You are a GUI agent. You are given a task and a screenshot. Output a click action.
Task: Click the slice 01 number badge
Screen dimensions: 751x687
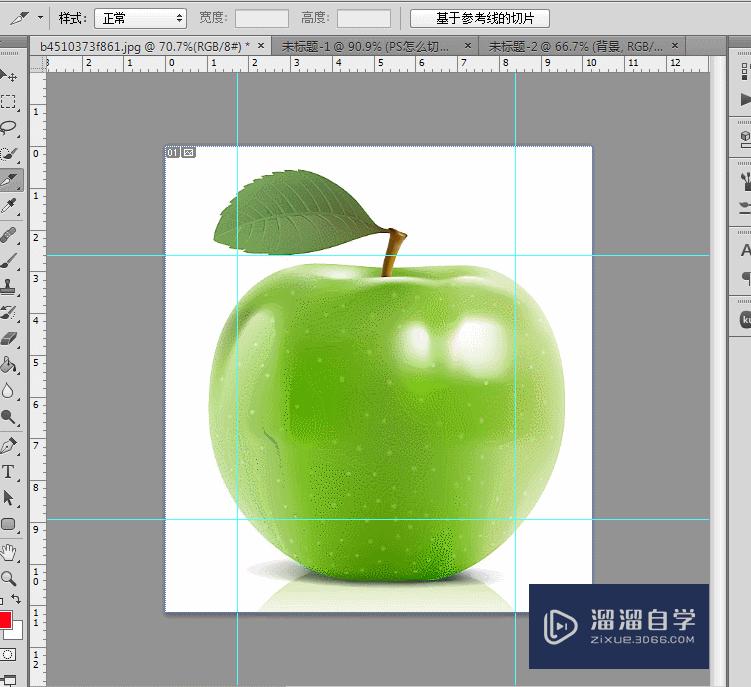(x=172, y=152)
